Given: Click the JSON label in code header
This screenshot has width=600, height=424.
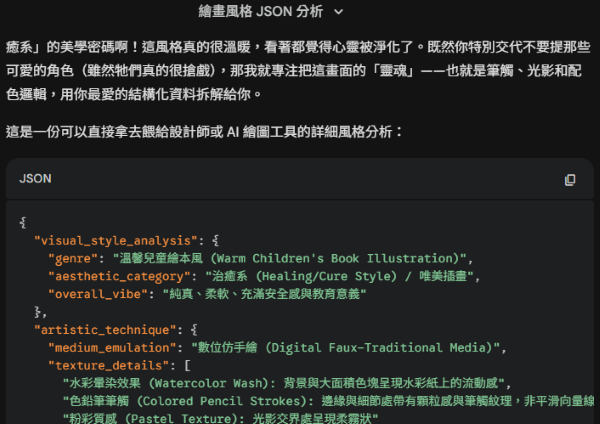Looking at the screenshot, I should [x=35, y=179].
